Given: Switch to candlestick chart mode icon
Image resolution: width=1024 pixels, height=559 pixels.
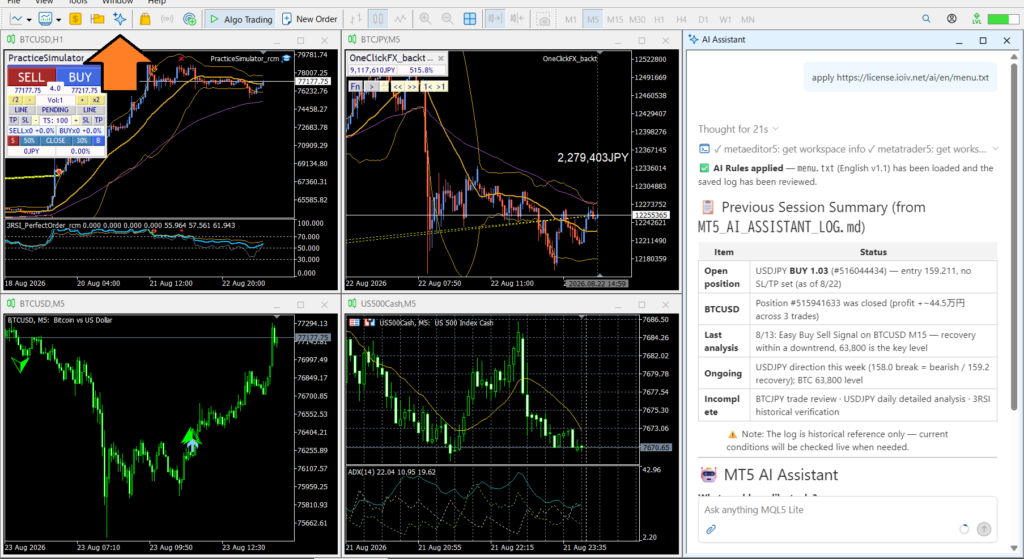Looking at the screenshot, I should [x=378, y=19].
